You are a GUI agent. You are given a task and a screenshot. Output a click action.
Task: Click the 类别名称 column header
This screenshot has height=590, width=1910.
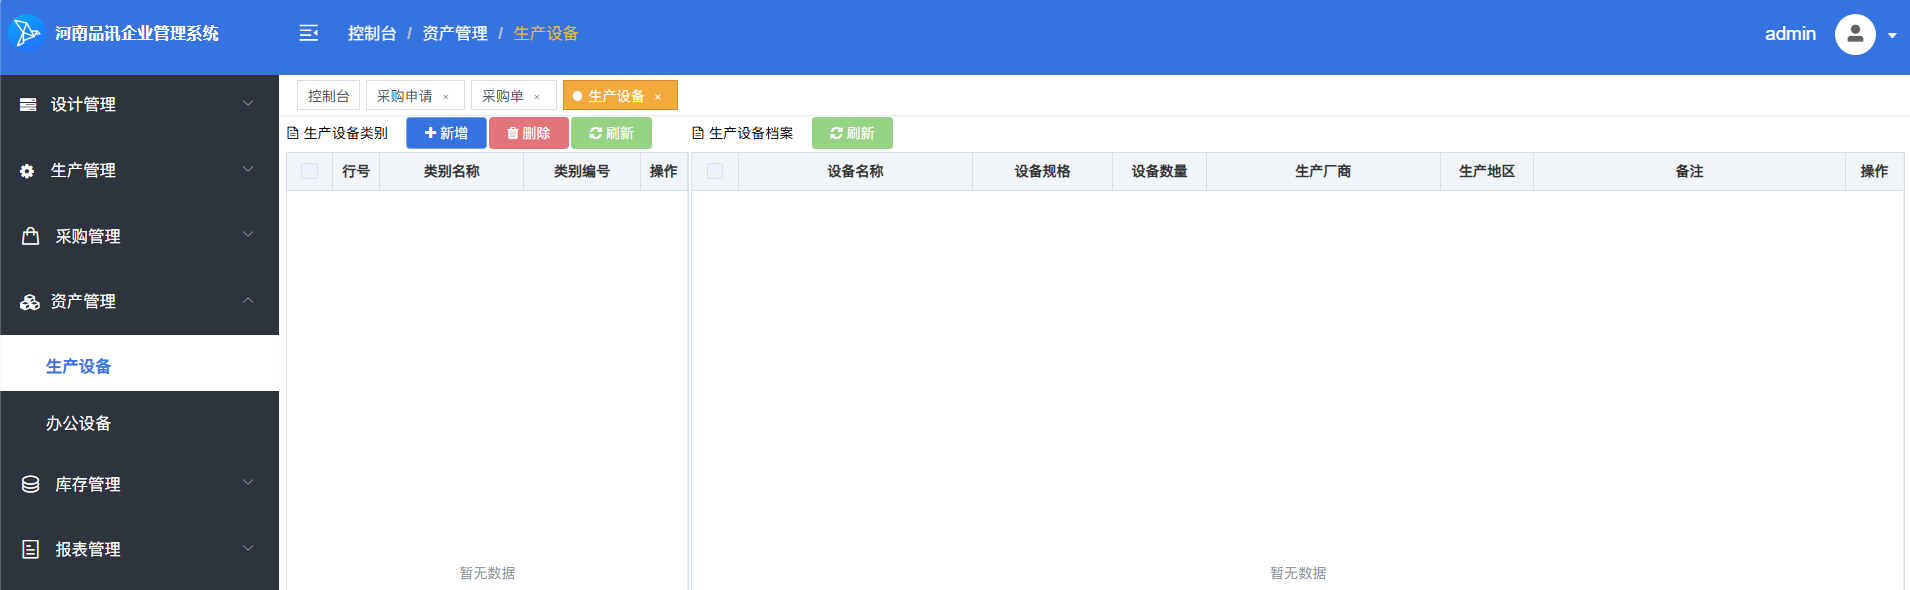pyautogui.click(x=451, y=171)
